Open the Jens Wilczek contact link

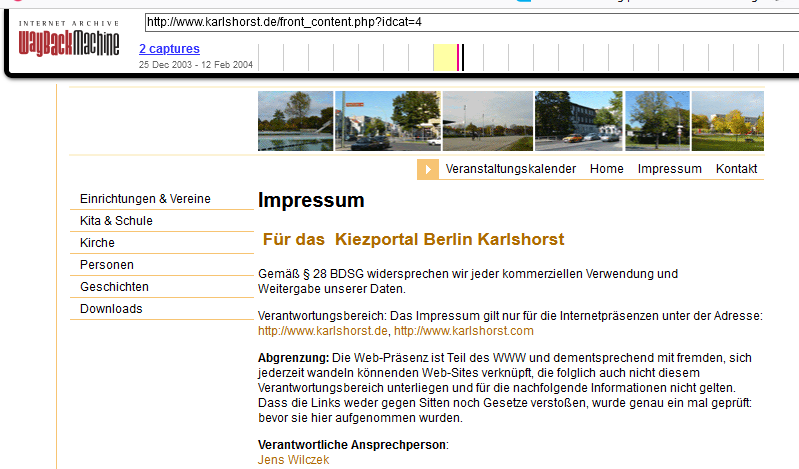pyautogui.click(x=294, y=460)
